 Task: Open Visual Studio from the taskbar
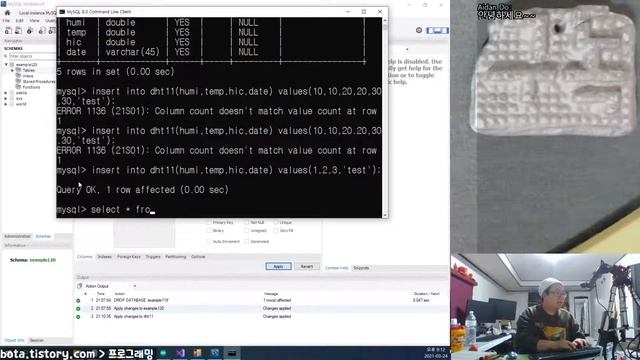click(180, 353)
